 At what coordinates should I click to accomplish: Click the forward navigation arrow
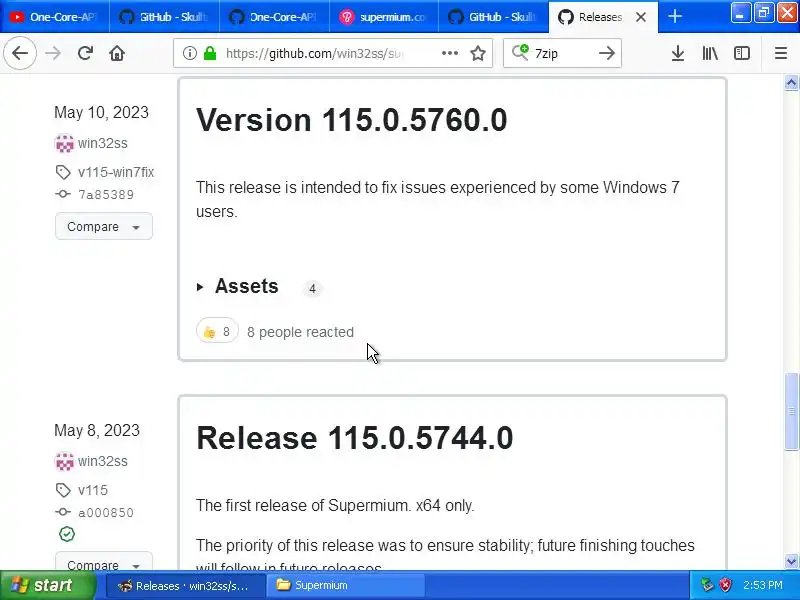53,53
